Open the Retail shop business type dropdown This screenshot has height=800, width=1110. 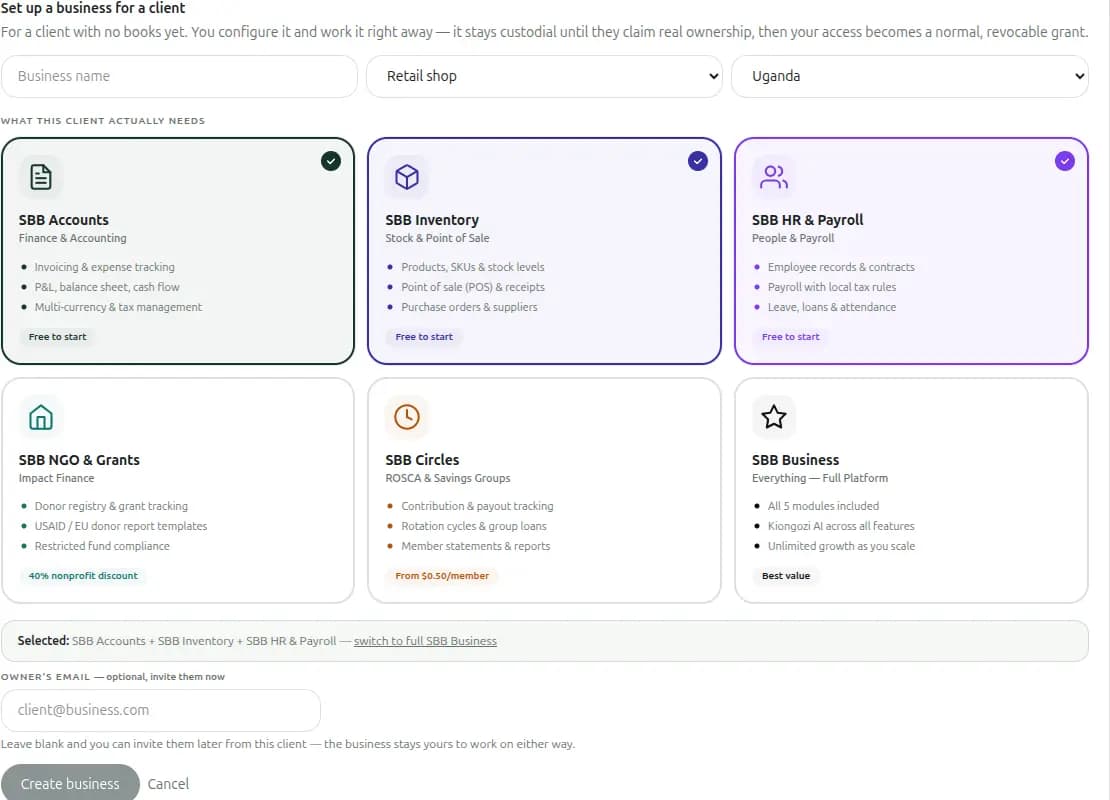(544, 76)
